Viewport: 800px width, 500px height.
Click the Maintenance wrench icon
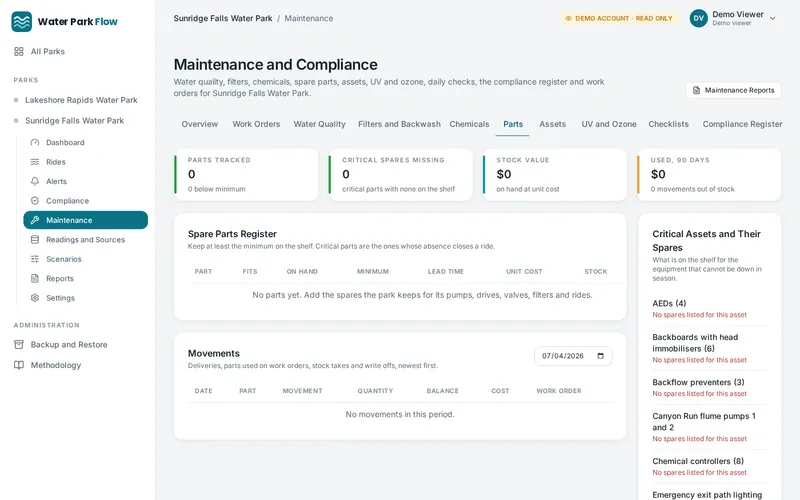(35, 220)
